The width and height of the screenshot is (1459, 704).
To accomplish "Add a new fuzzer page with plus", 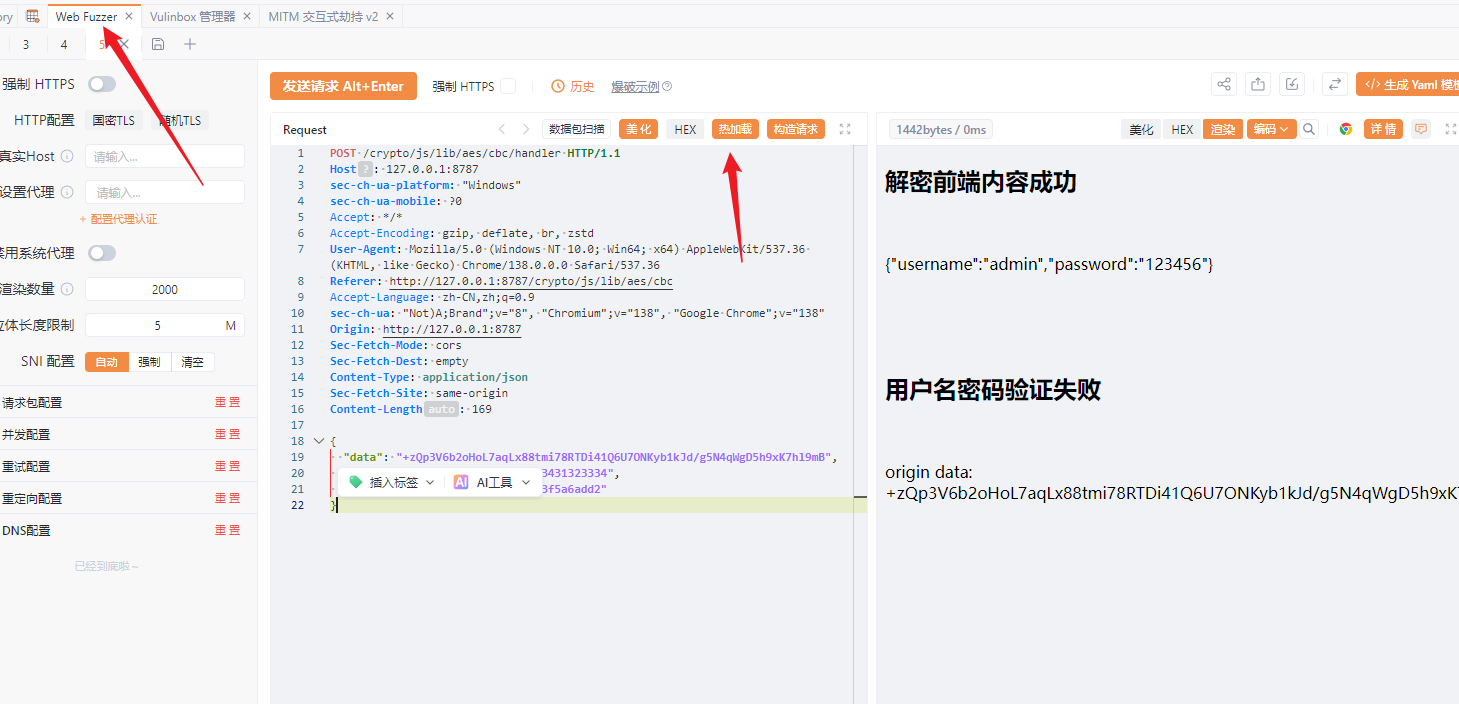I will [190, 44].
